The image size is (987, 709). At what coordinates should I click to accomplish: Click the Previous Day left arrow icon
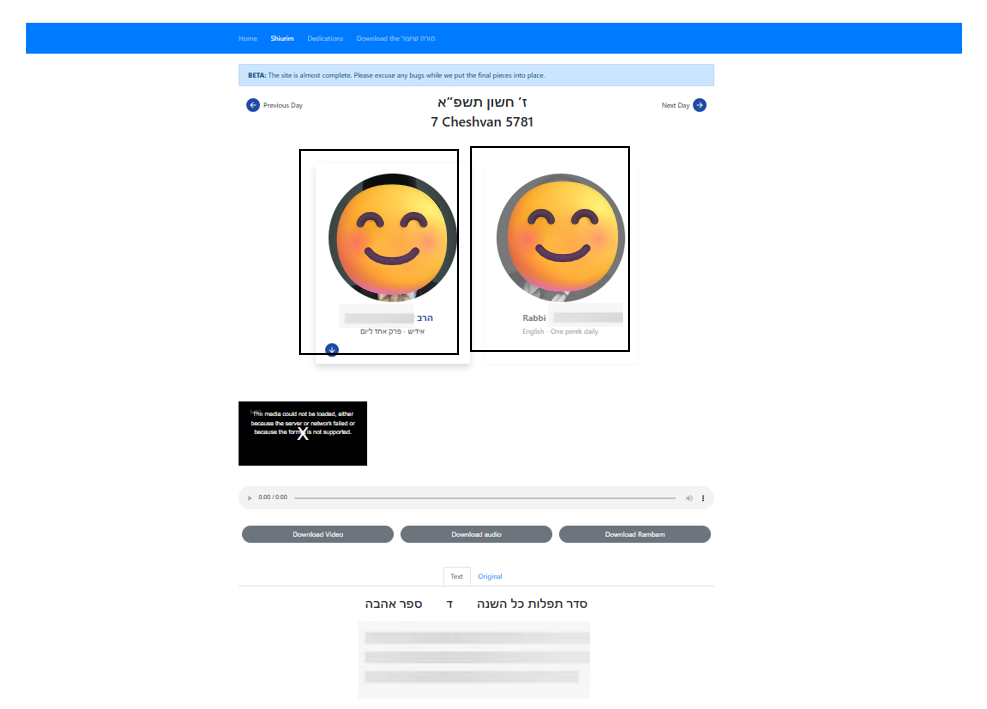[253, 105]
